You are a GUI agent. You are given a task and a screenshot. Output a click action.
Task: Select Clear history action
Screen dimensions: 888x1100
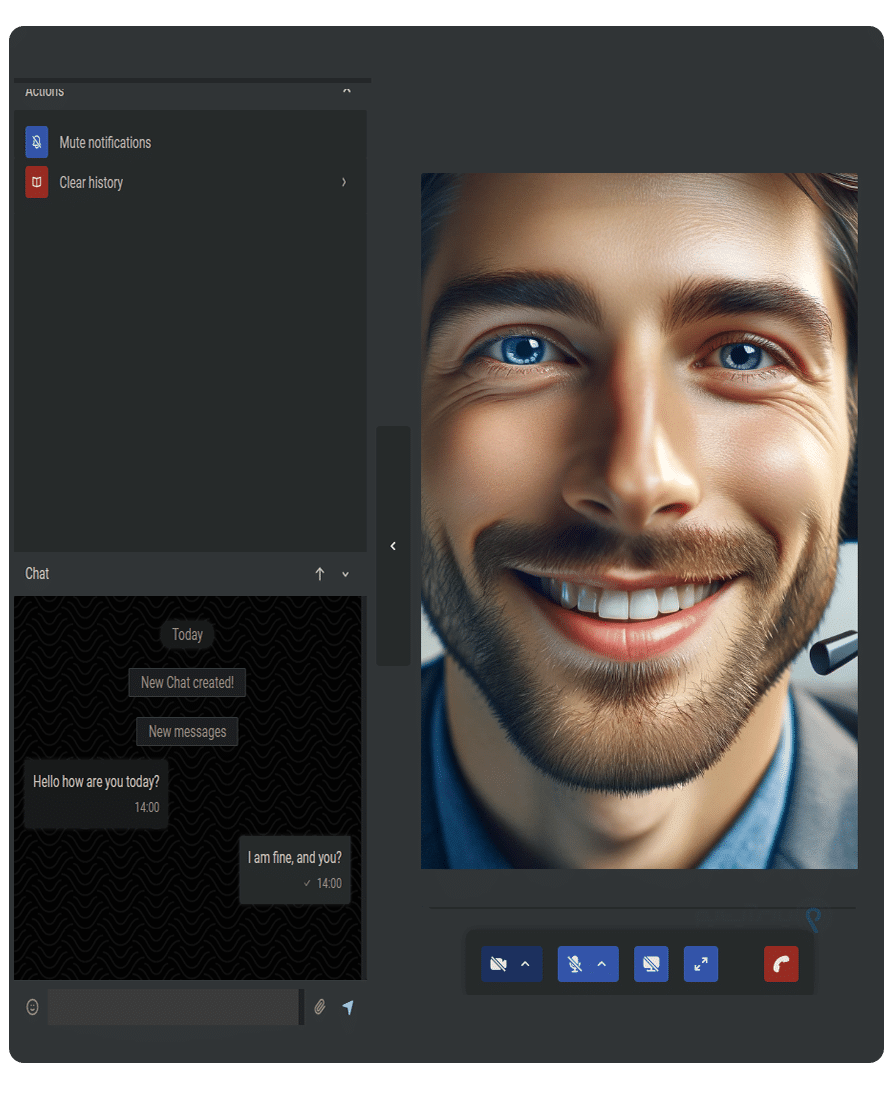(91, 182)
